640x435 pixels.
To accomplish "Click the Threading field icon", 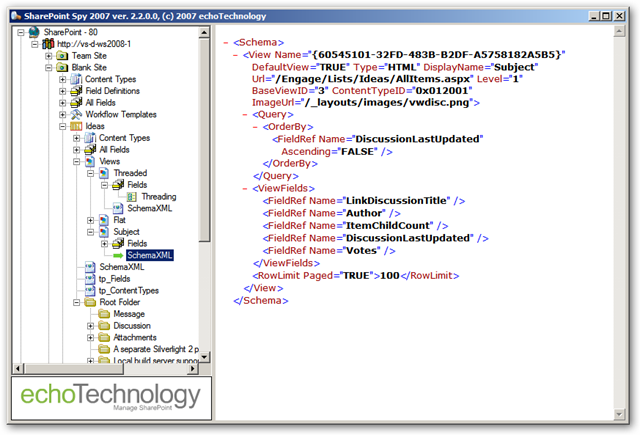I will click(x=131, y=197).
